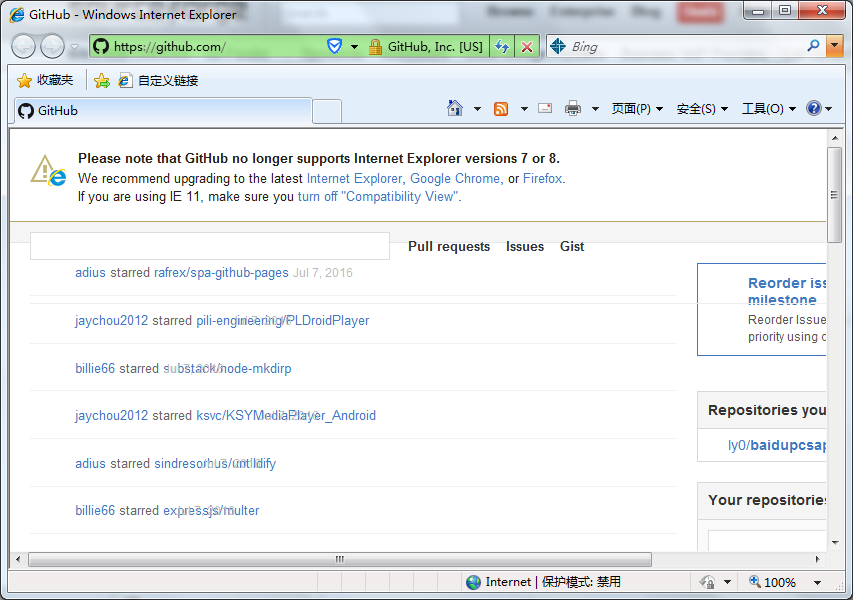Open the expressjs/multer repository link
The height and width of the screenshot is (600, 853).
pos(211,510)
